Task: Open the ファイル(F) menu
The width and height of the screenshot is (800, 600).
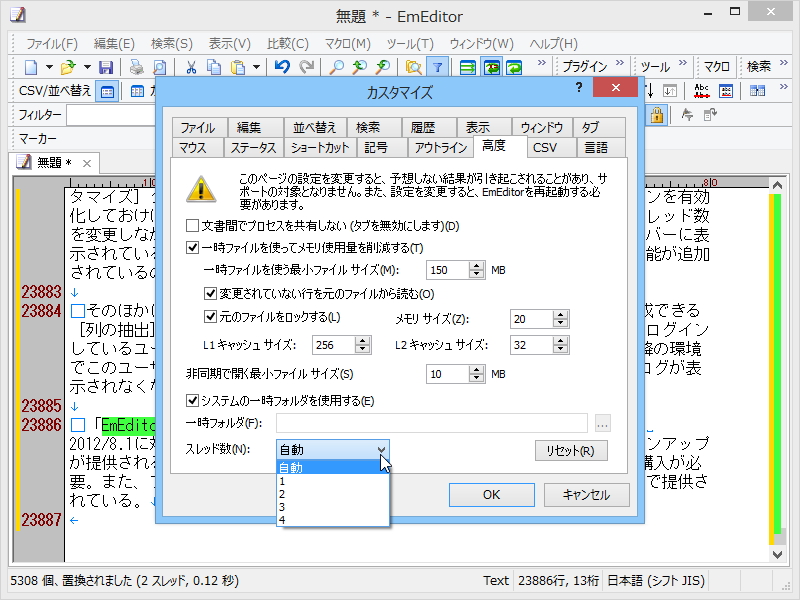Action: click(52, 44)
